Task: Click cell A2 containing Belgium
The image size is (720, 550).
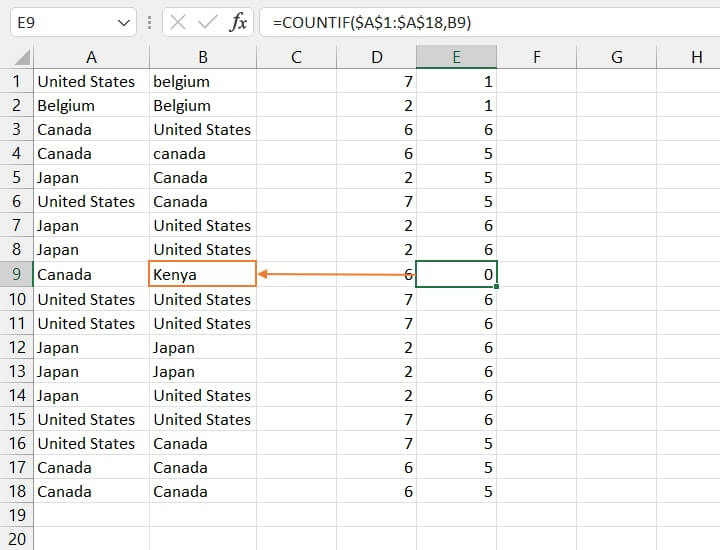Action: [91, 105]
